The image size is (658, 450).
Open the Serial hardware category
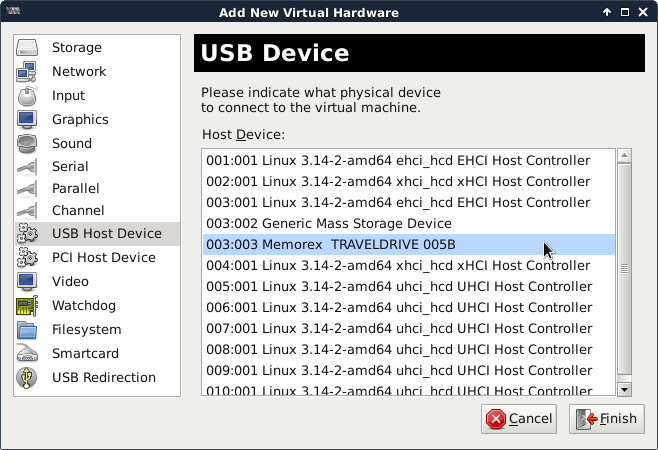70,167
